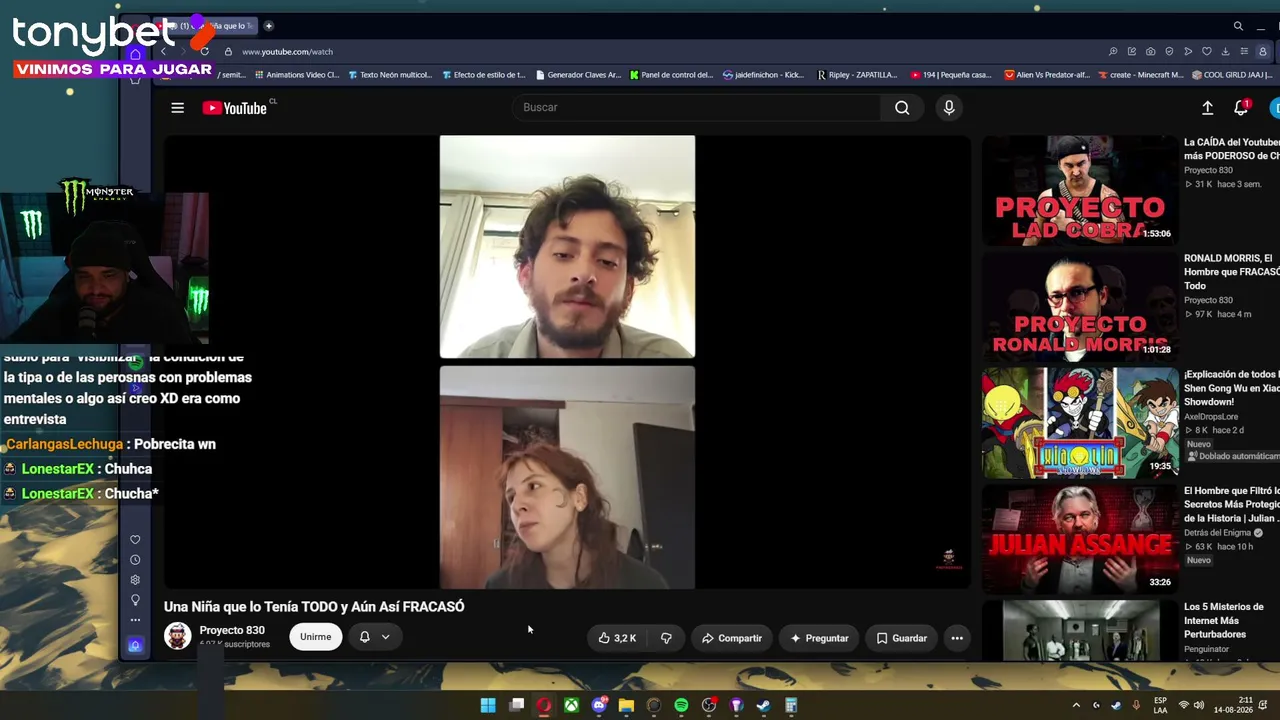Switch to Opera browser on taskbar

tap(543, 705)
